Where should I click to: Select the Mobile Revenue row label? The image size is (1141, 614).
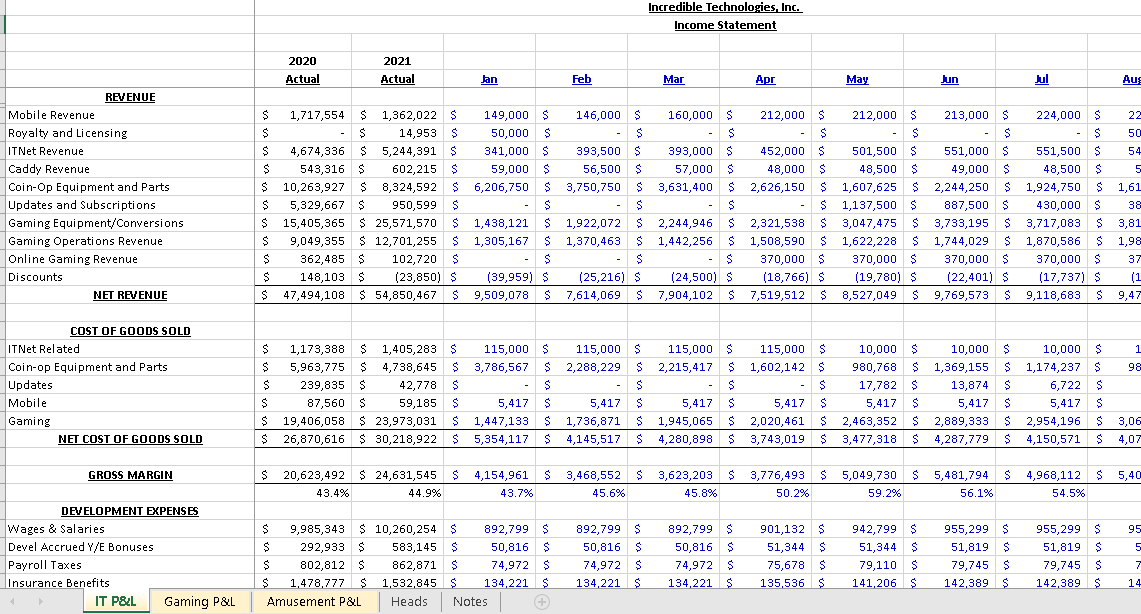tap(52, 115)
